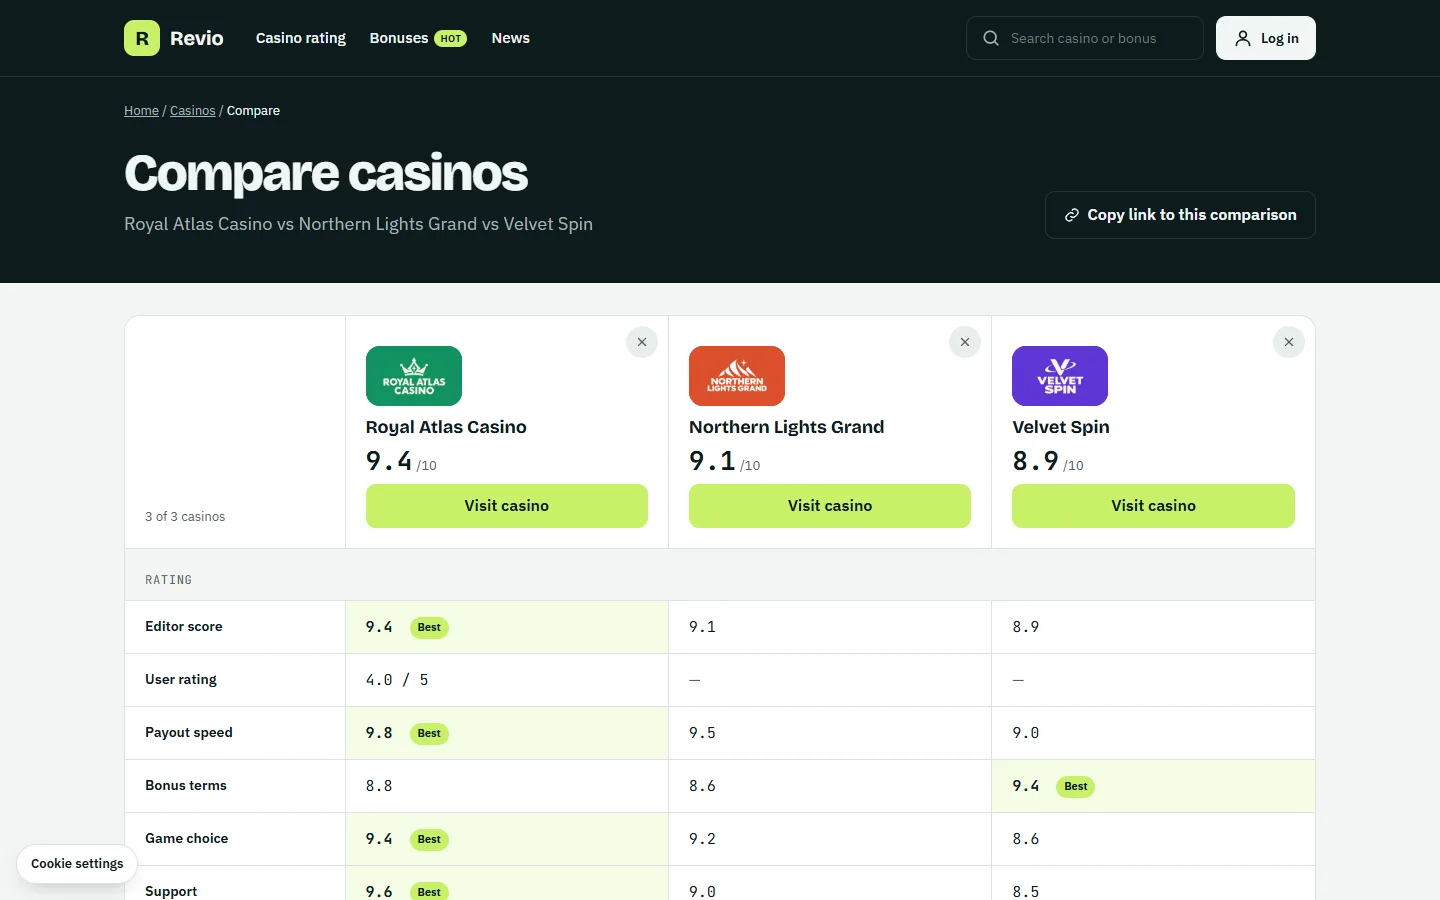Click the User rating row label
The height and width of the screenshot is (900, 1440).
pos(181,680)
